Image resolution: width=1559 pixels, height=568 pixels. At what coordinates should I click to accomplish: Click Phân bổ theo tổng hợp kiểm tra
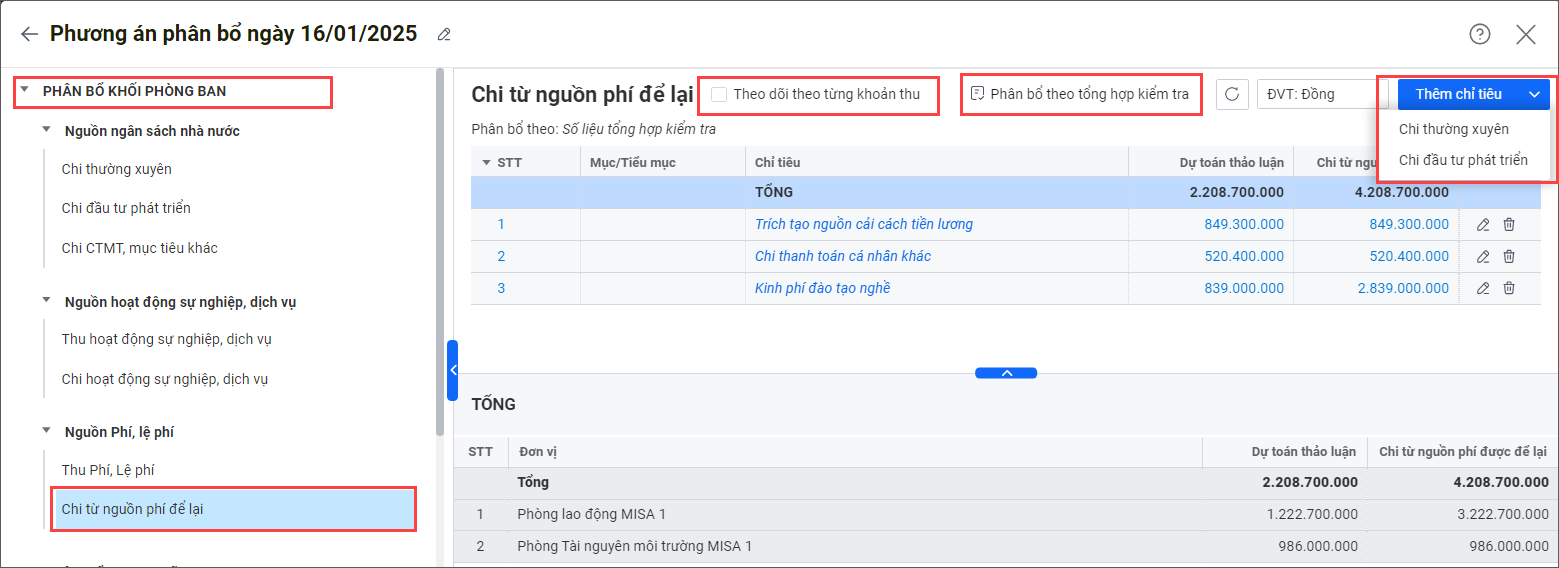1079,94
